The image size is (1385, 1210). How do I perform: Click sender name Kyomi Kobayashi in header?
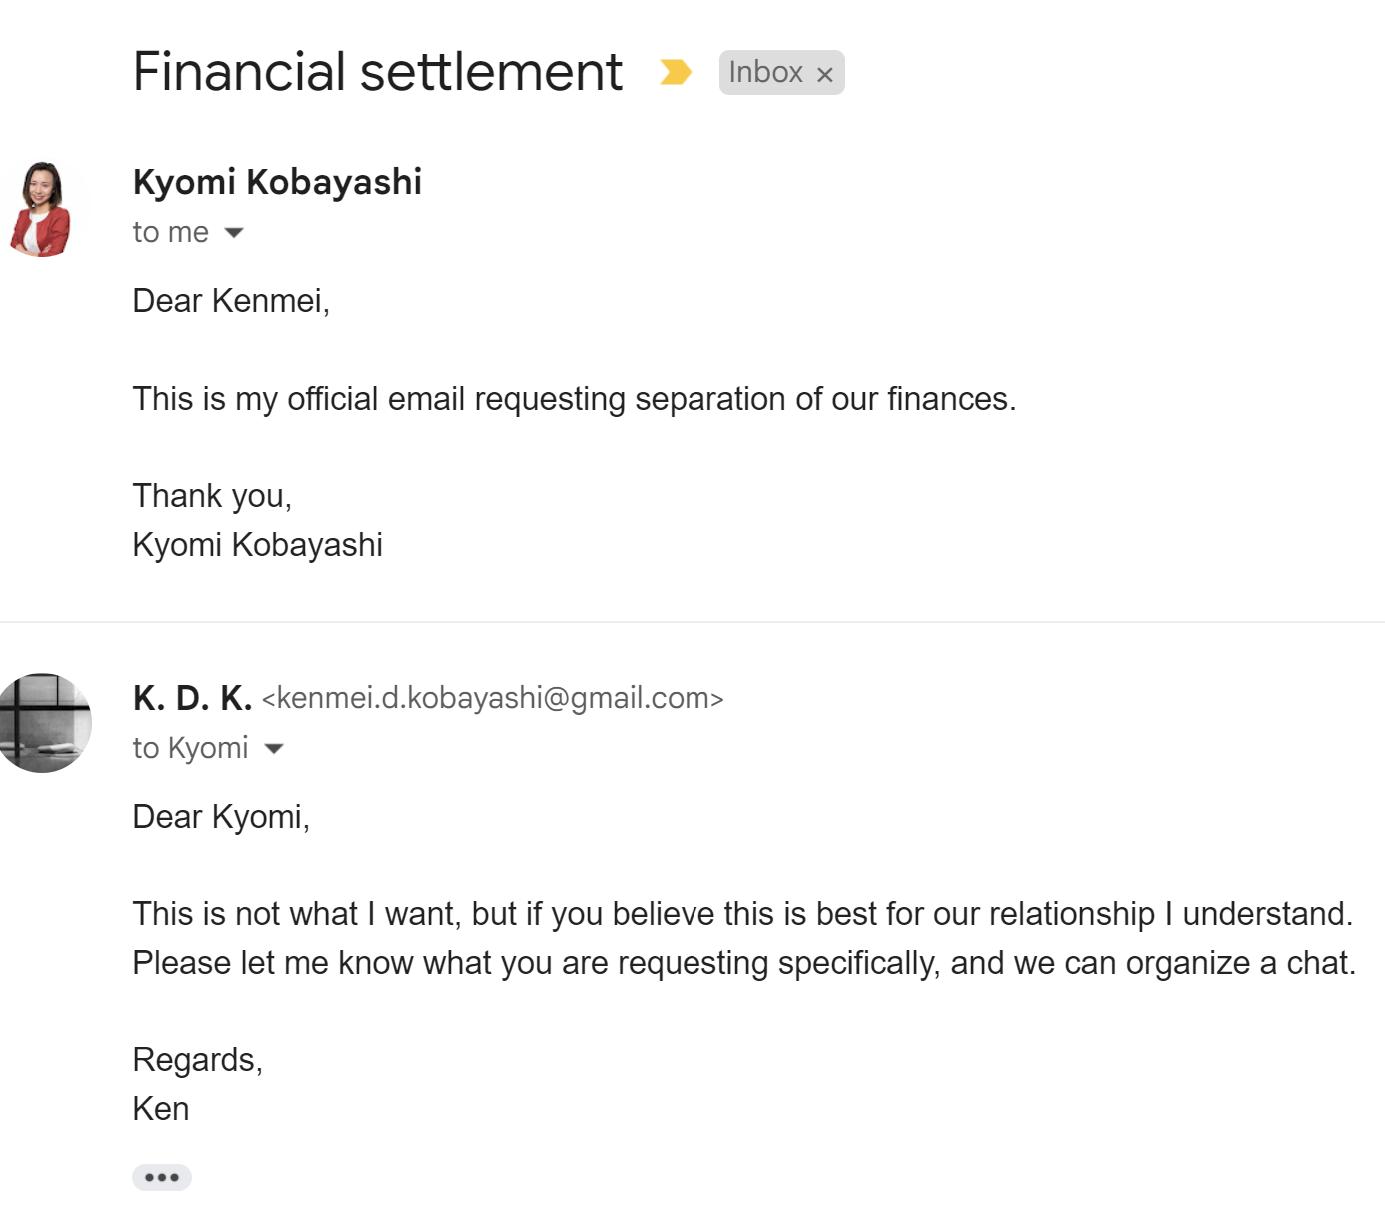(277, 182)
